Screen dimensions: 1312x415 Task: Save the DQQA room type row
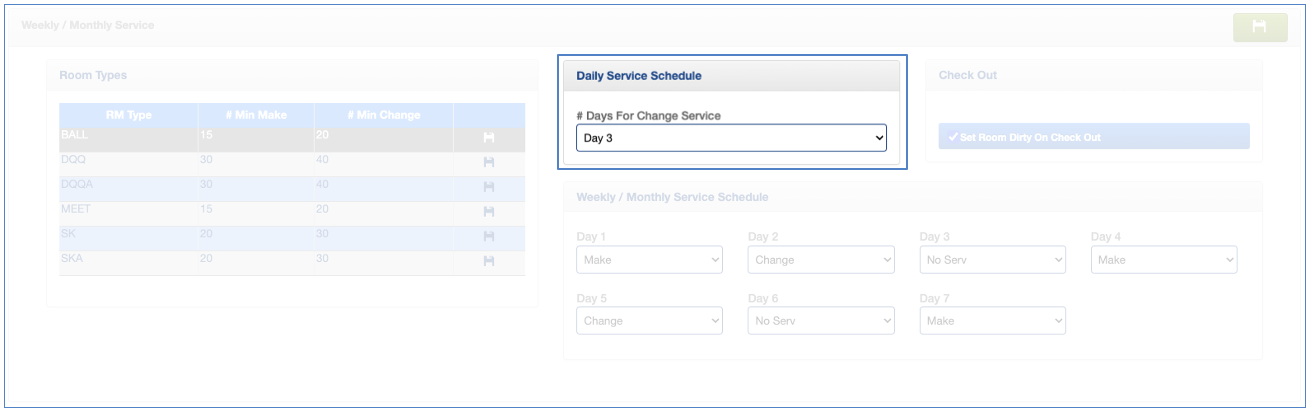coord(489,187)
